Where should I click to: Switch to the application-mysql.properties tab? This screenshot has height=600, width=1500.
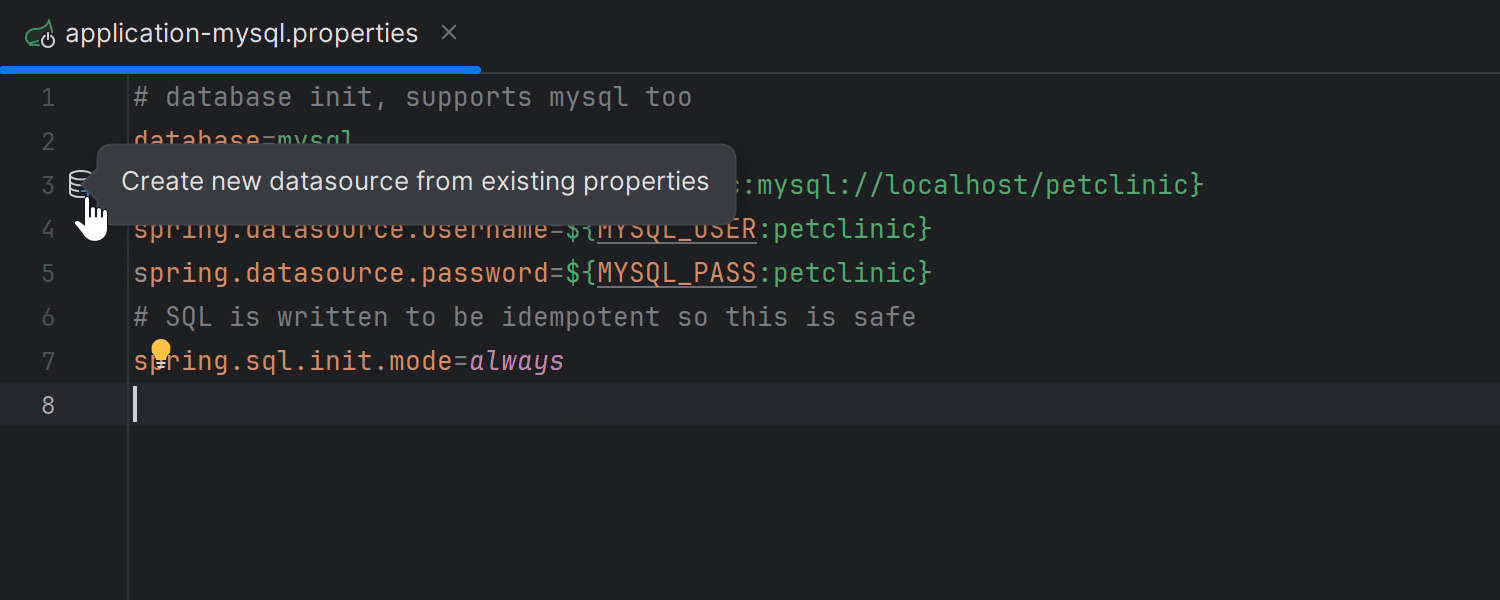point(240,32)
